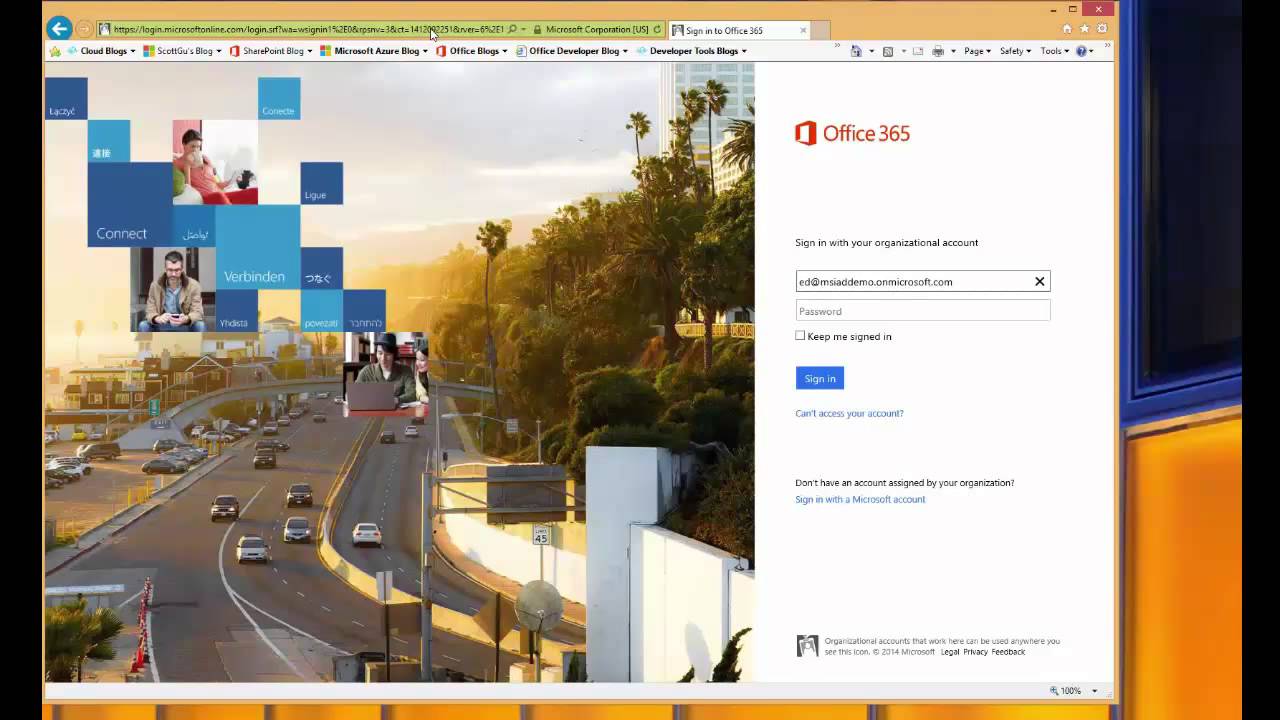Image resolution: width=1280 pixels, height=720 pixels.
Task: Clear the email field with the X
Action: click(x=1040, y=282)
